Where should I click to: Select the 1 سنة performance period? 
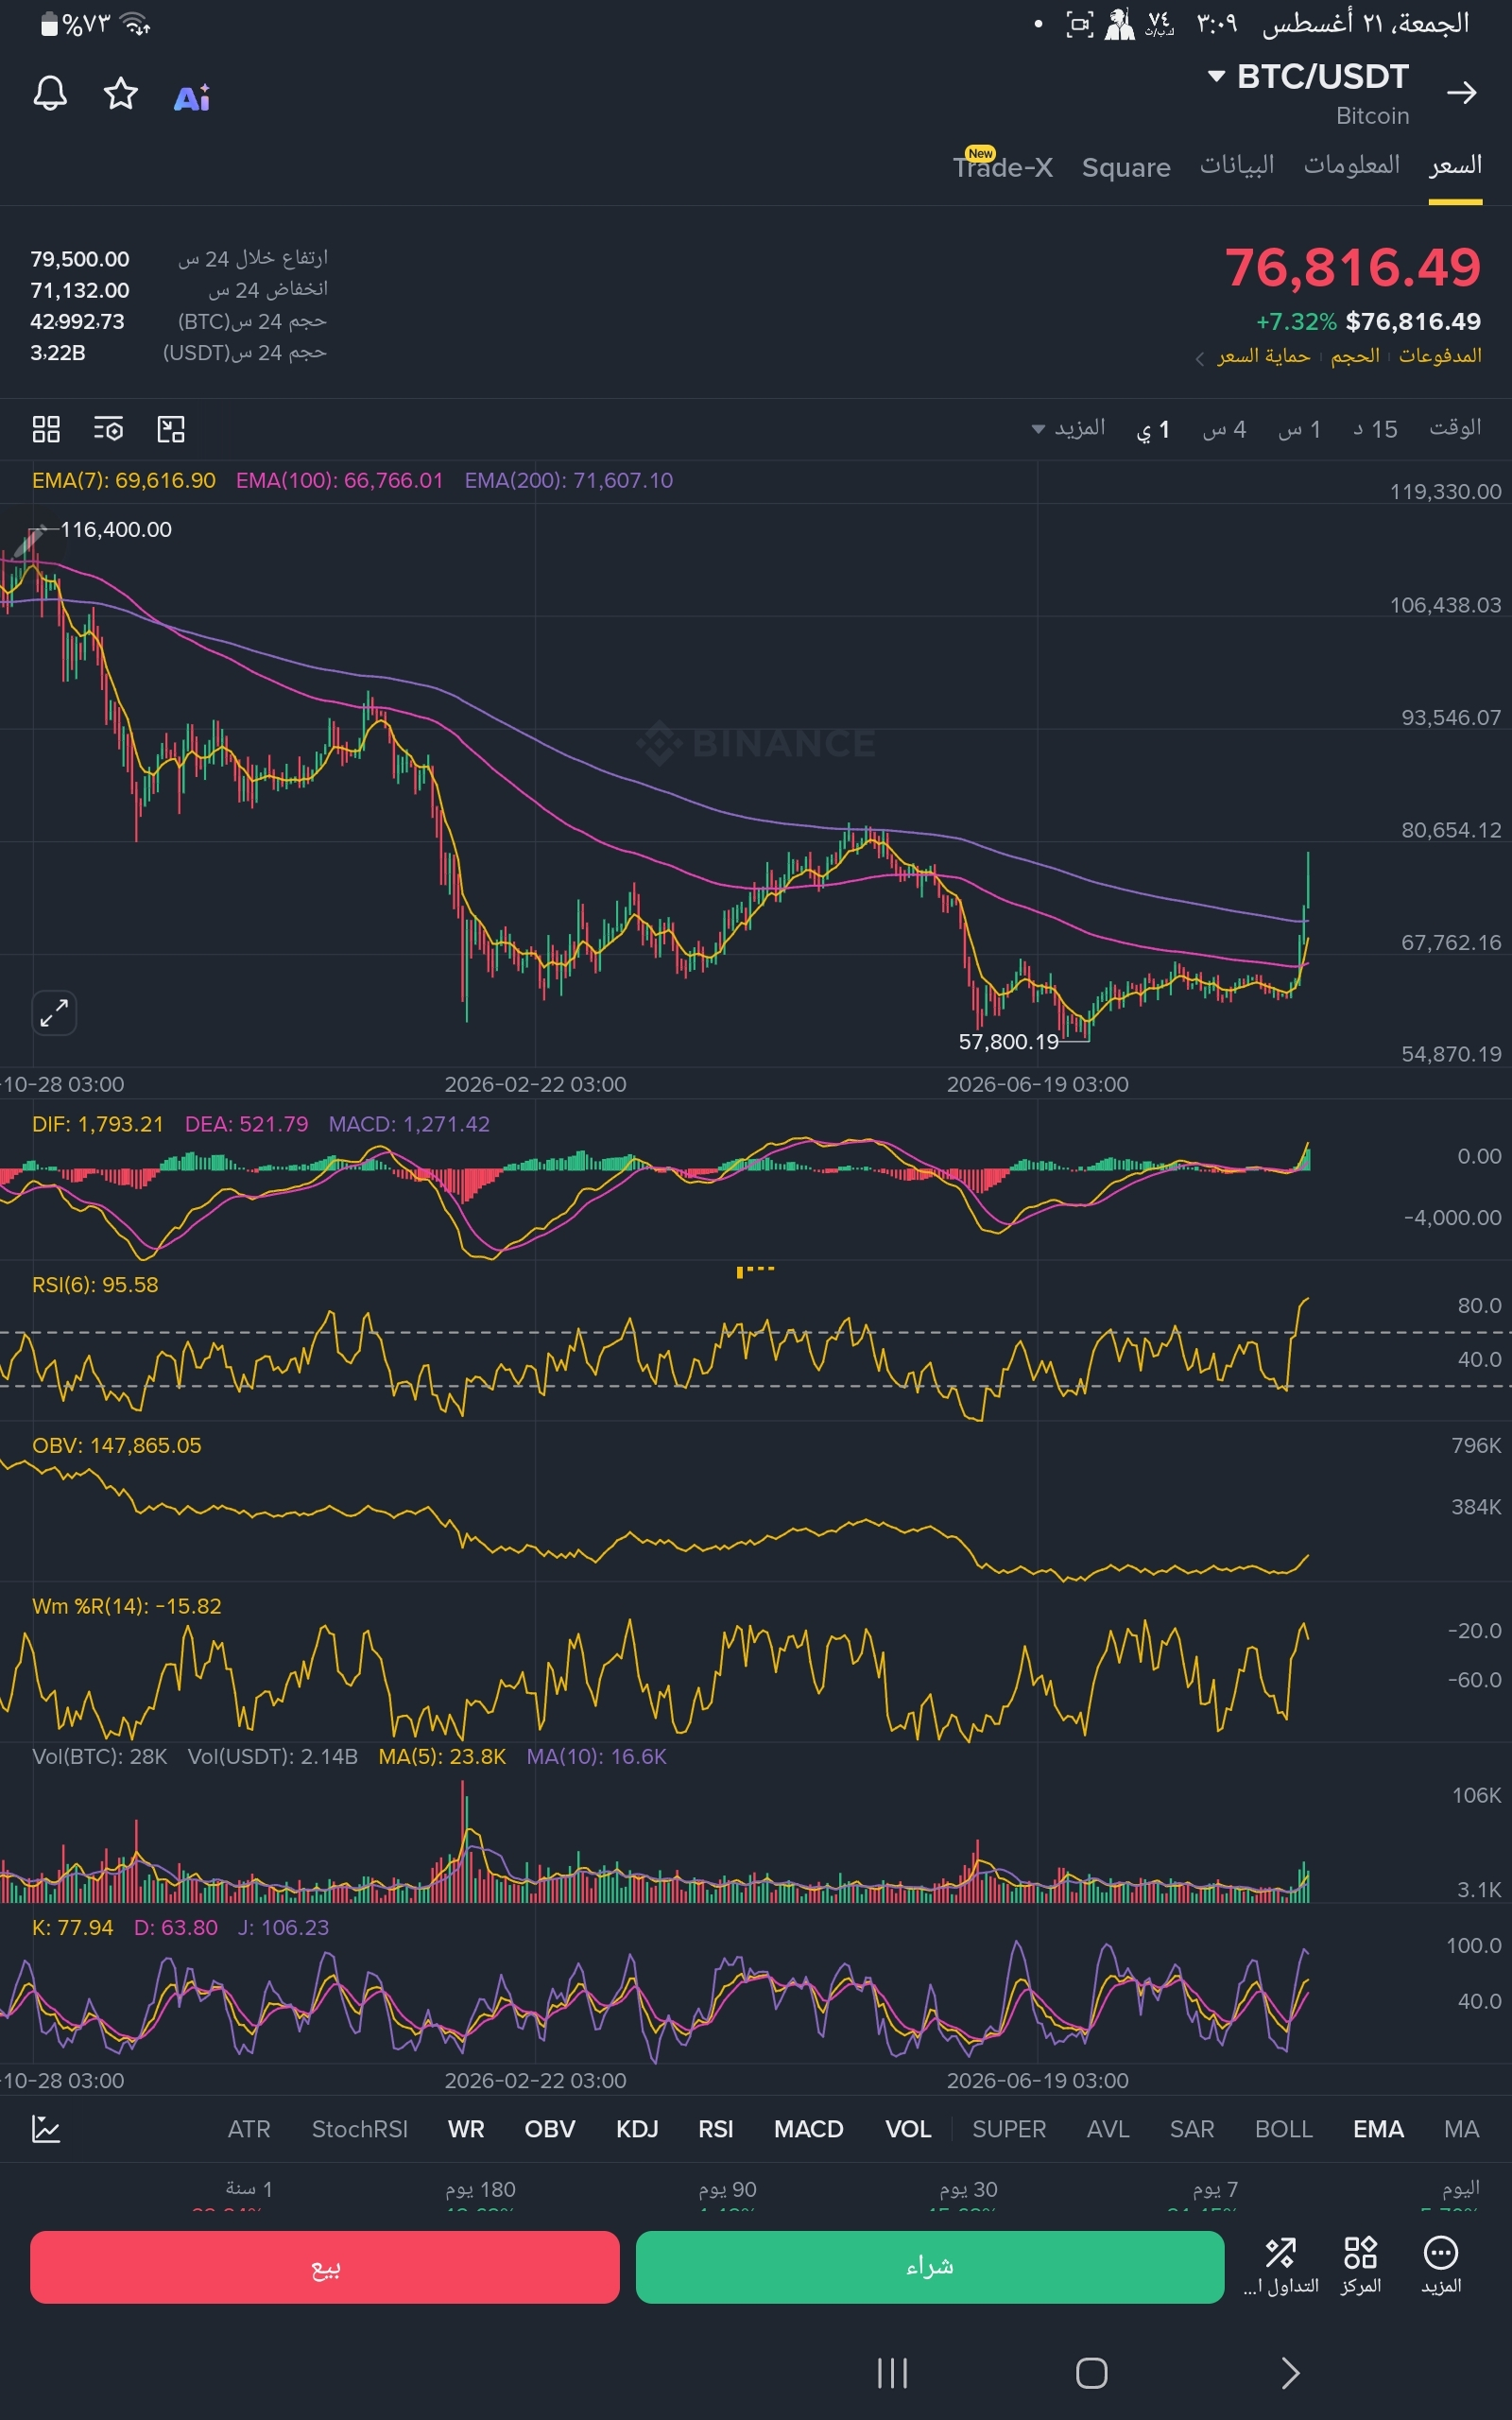coord(248,2189)
